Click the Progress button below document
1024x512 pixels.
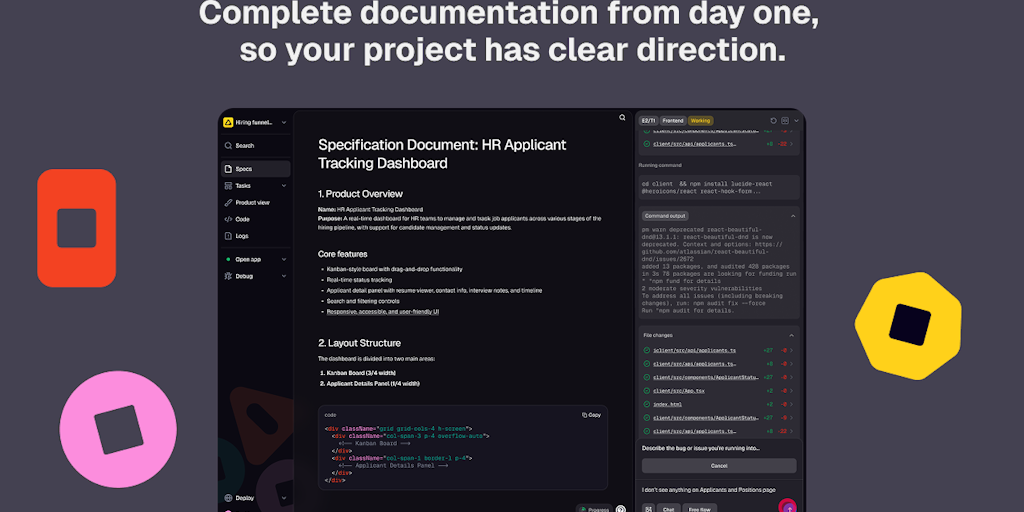click(594, 509)
